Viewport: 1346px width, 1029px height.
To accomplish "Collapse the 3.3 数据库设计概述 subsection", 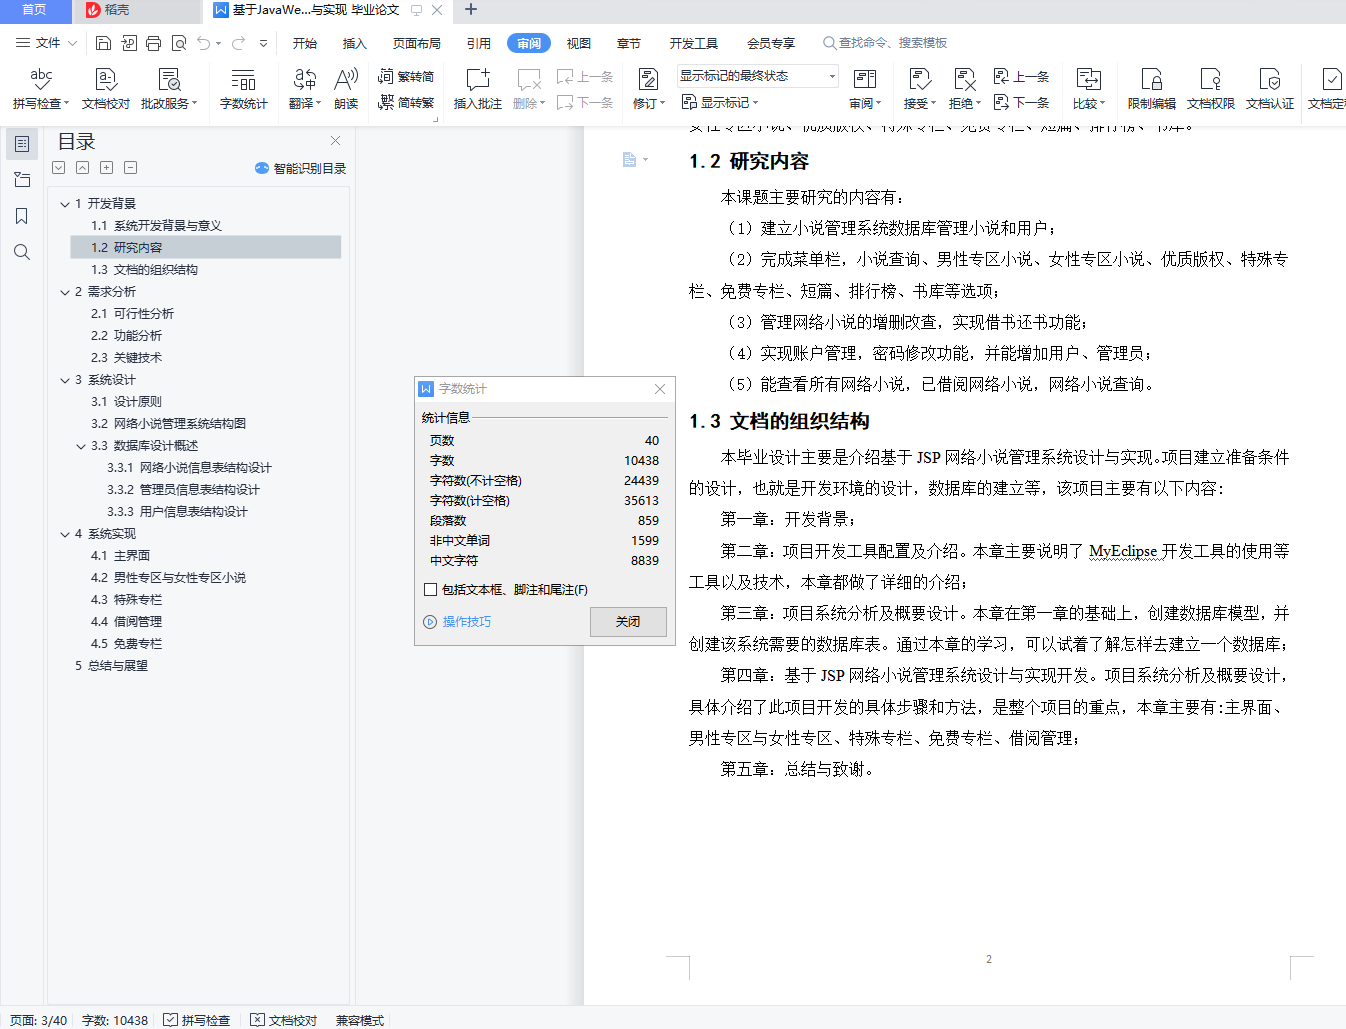I will 81,446.
